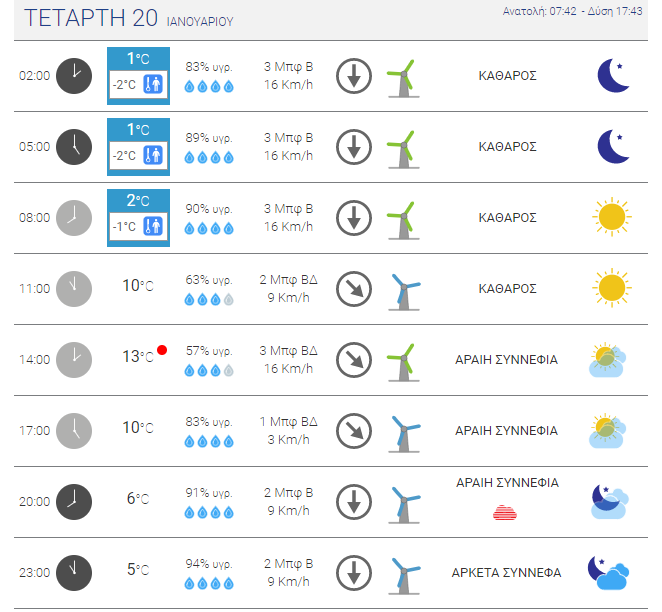Click the sunrise and sunset times text

(x=572, y=11)
